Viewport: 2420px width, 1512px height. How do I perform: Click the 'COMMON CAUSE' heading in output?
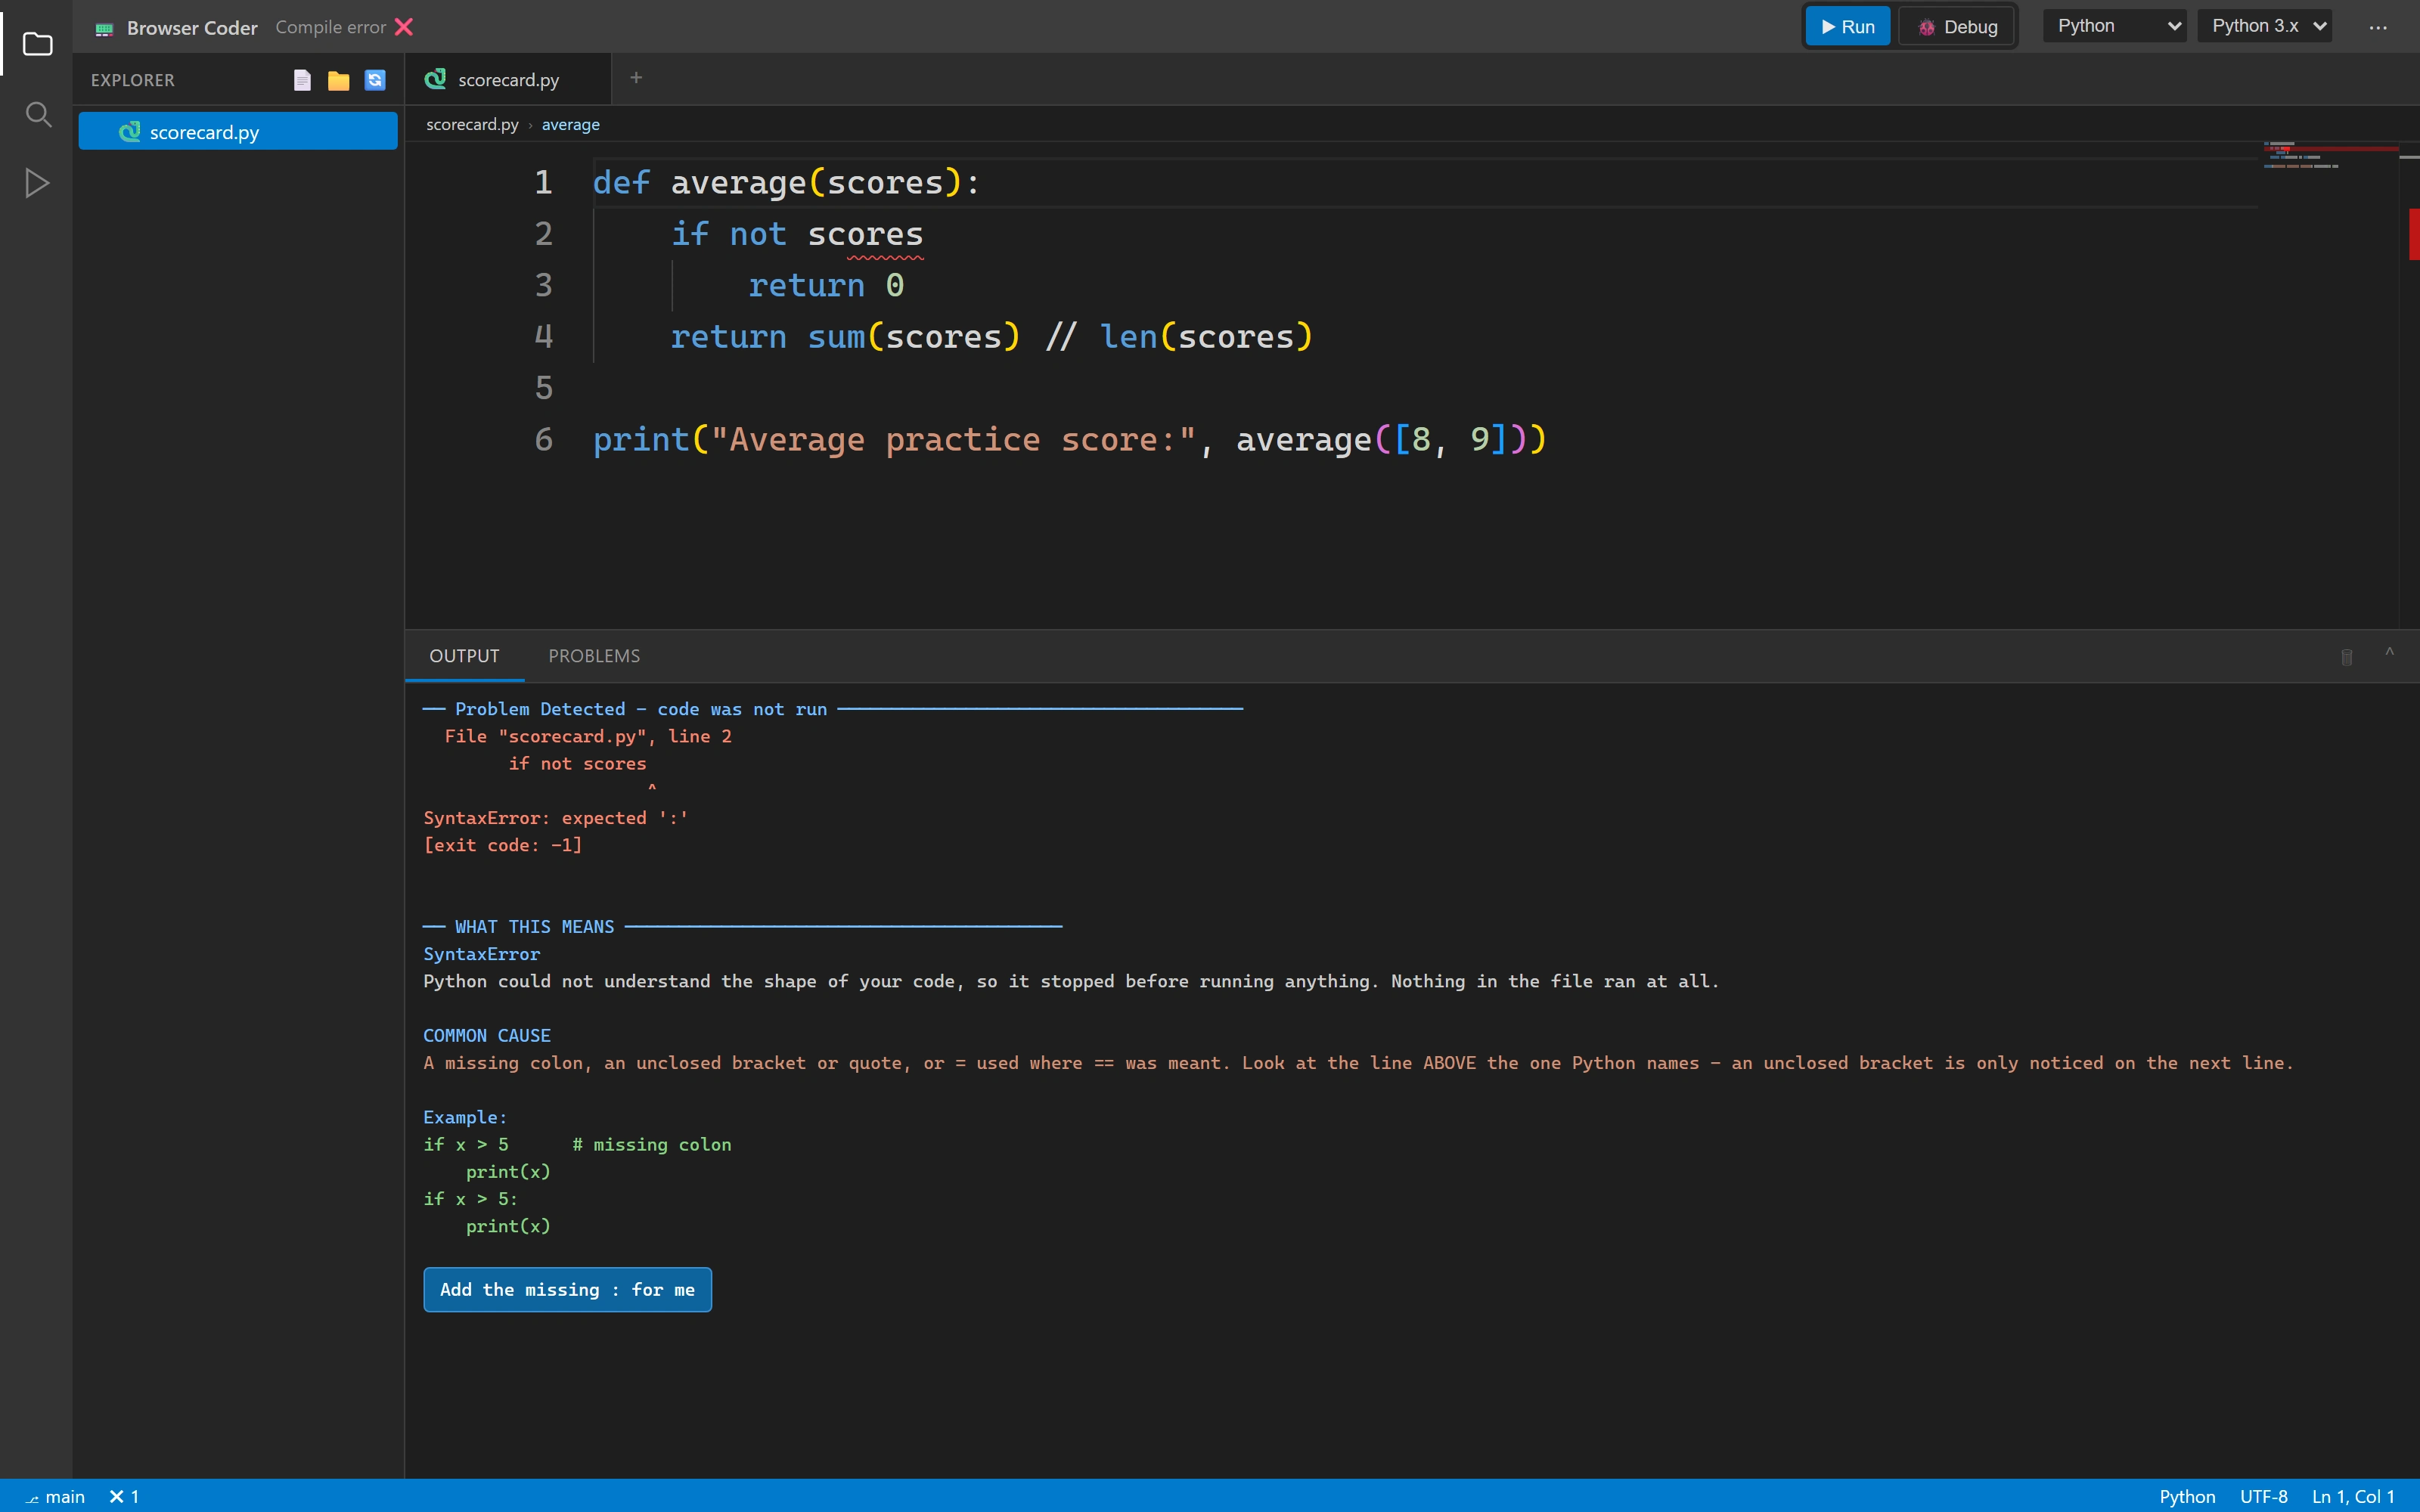click(487, 1035)
